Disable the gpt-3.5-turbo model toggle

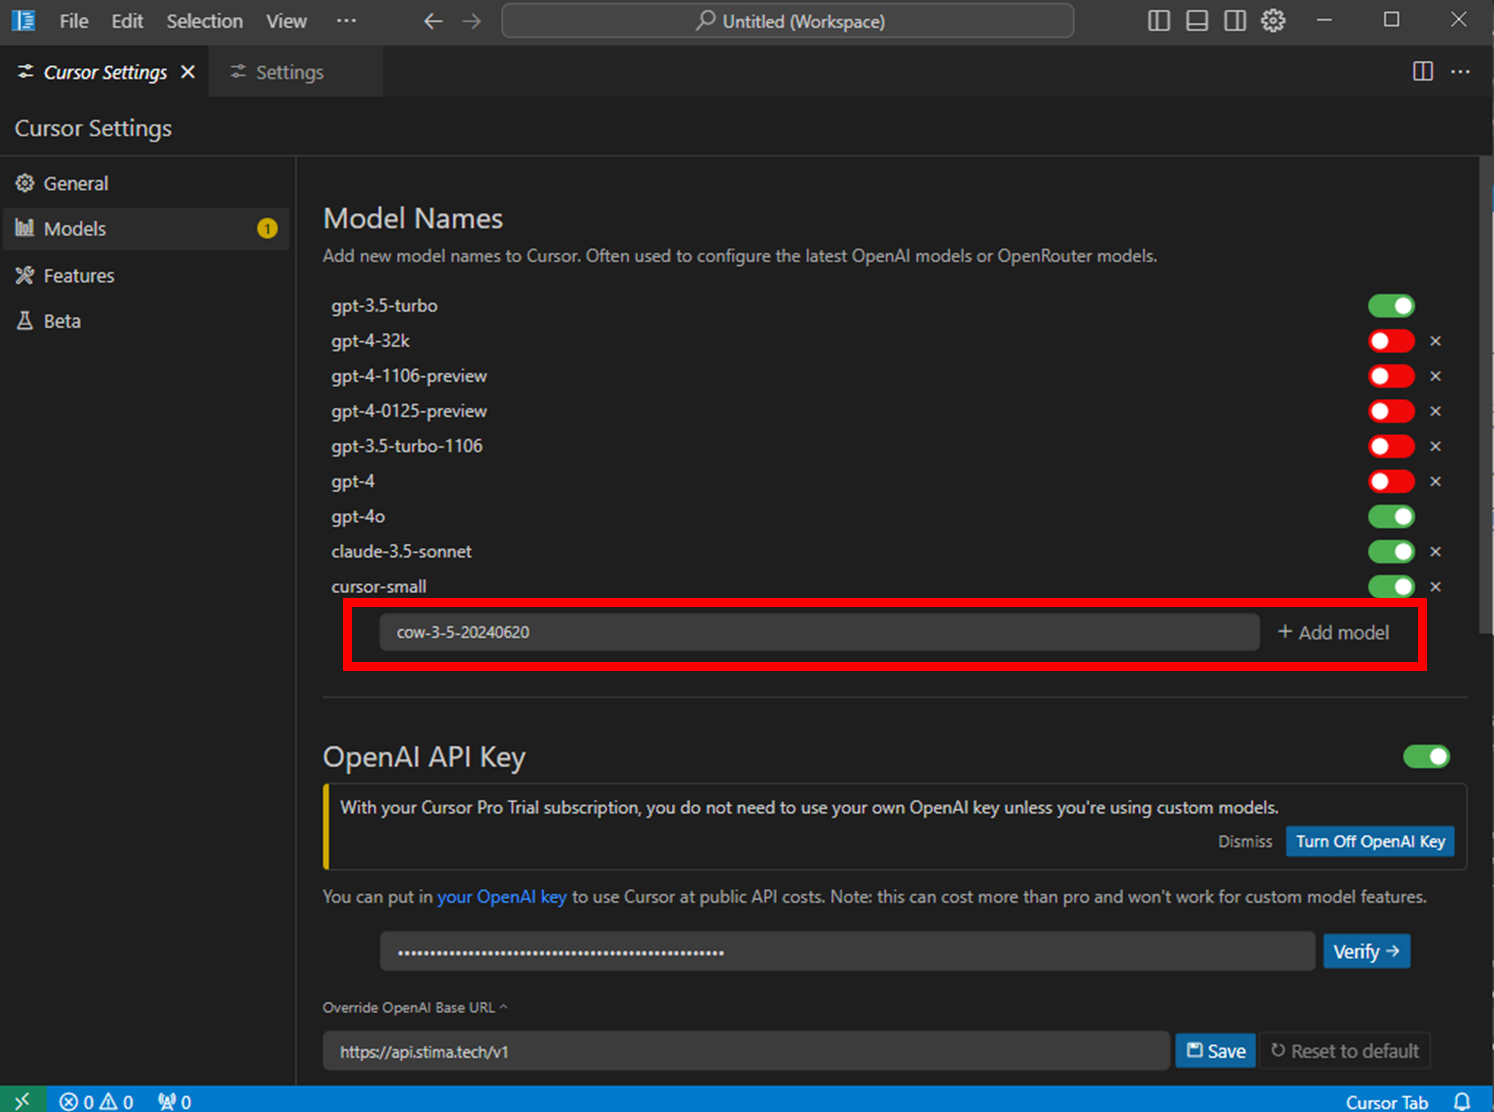1391,306
